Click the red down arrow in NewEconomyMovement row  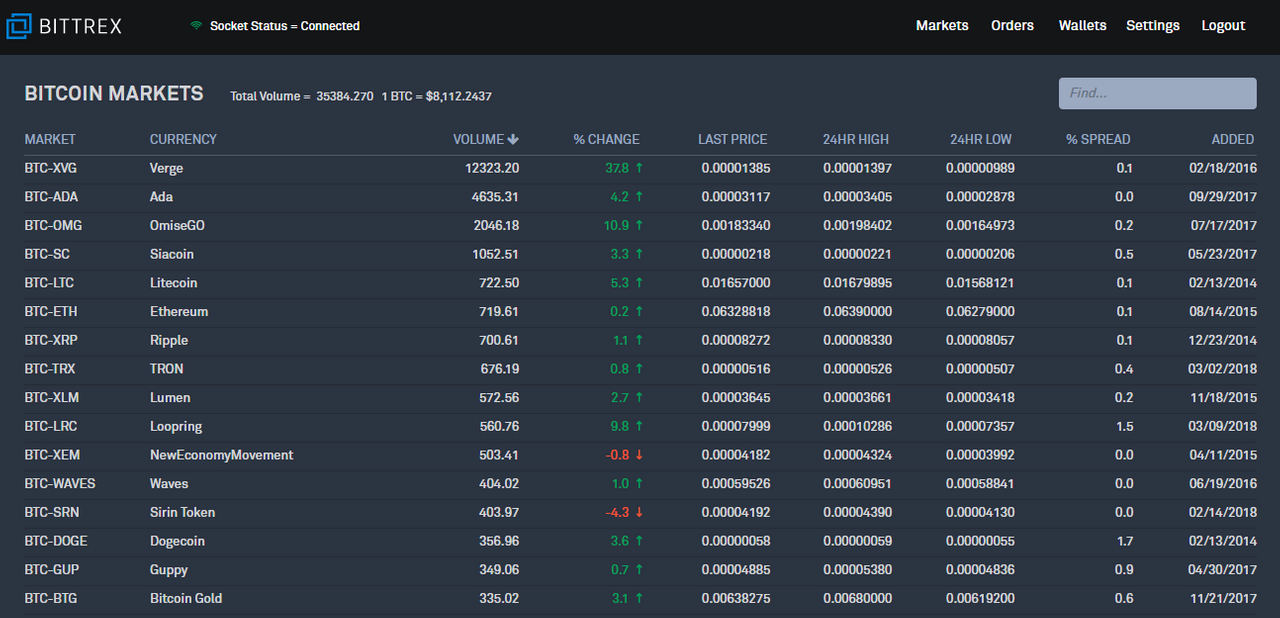638,455
